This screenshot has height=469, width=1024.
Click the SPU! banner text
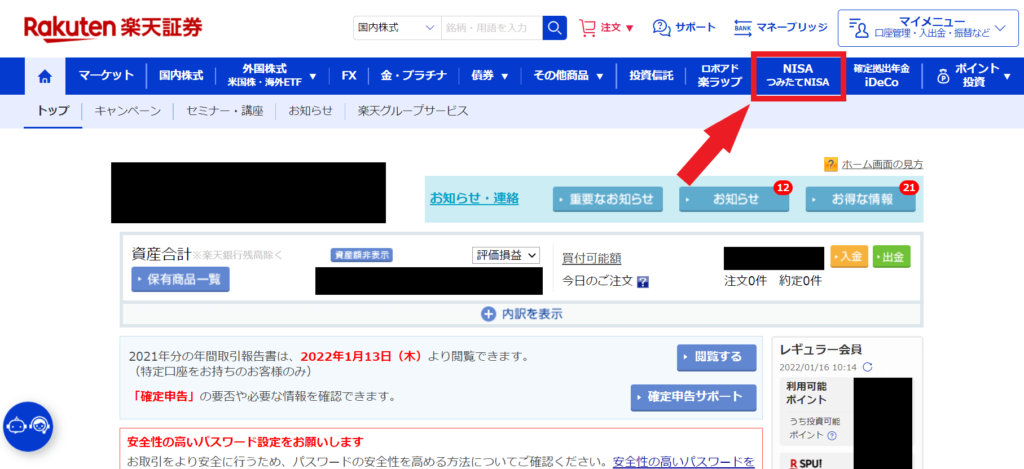(807, 463)
